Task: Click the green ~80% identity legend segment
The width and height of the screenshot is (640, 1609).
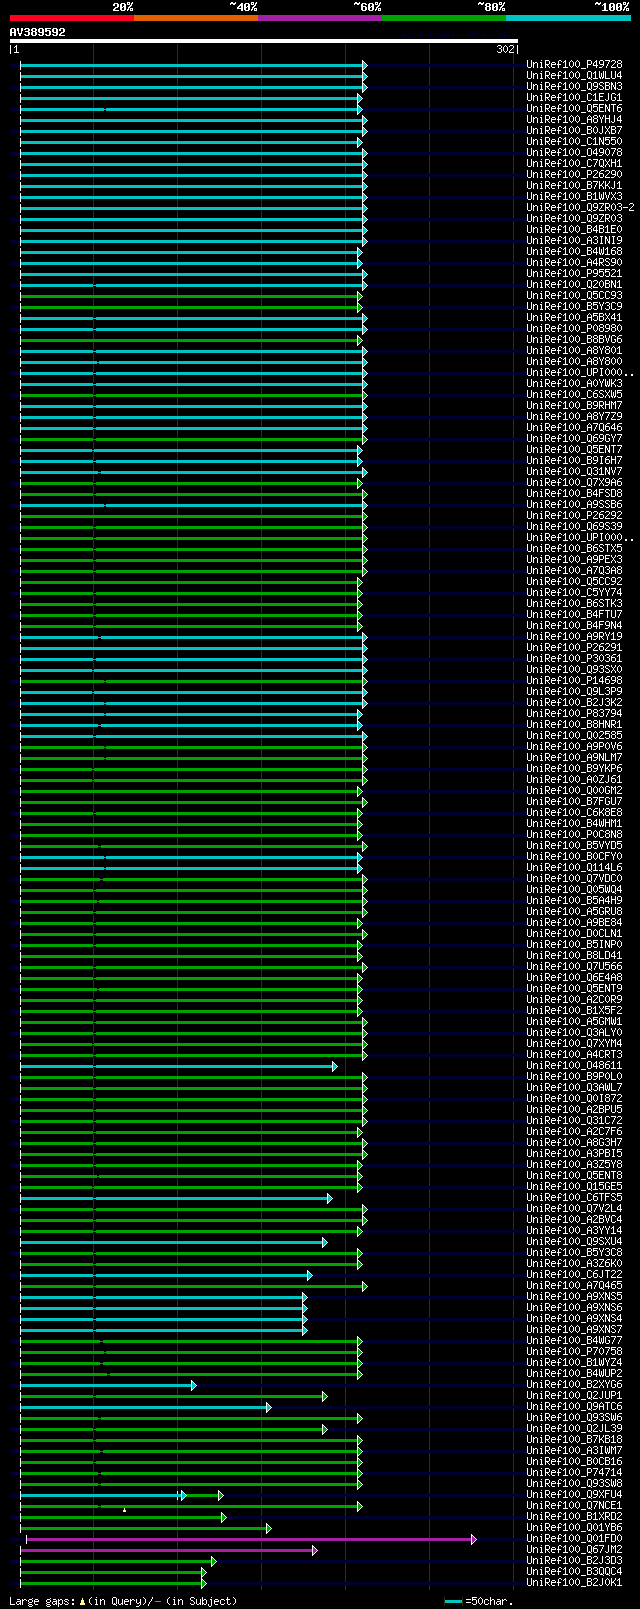Action: [x=443, y=17]
